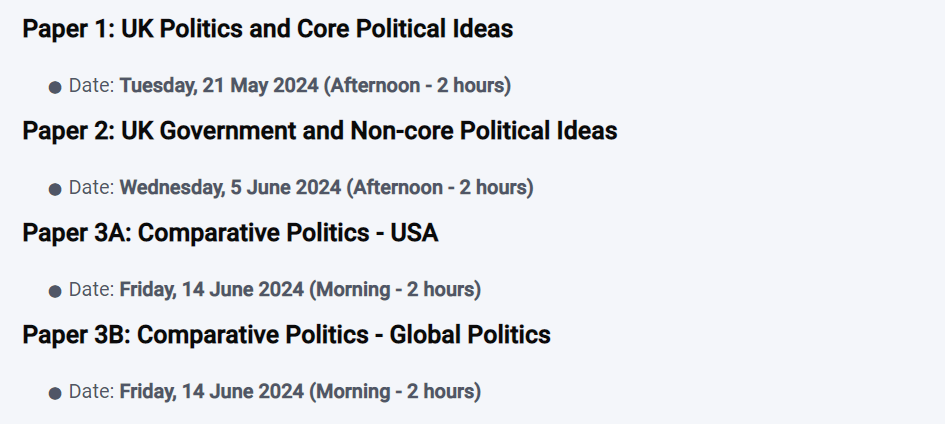Click the bullet point under Paper 2

click(x=55, y=190)
